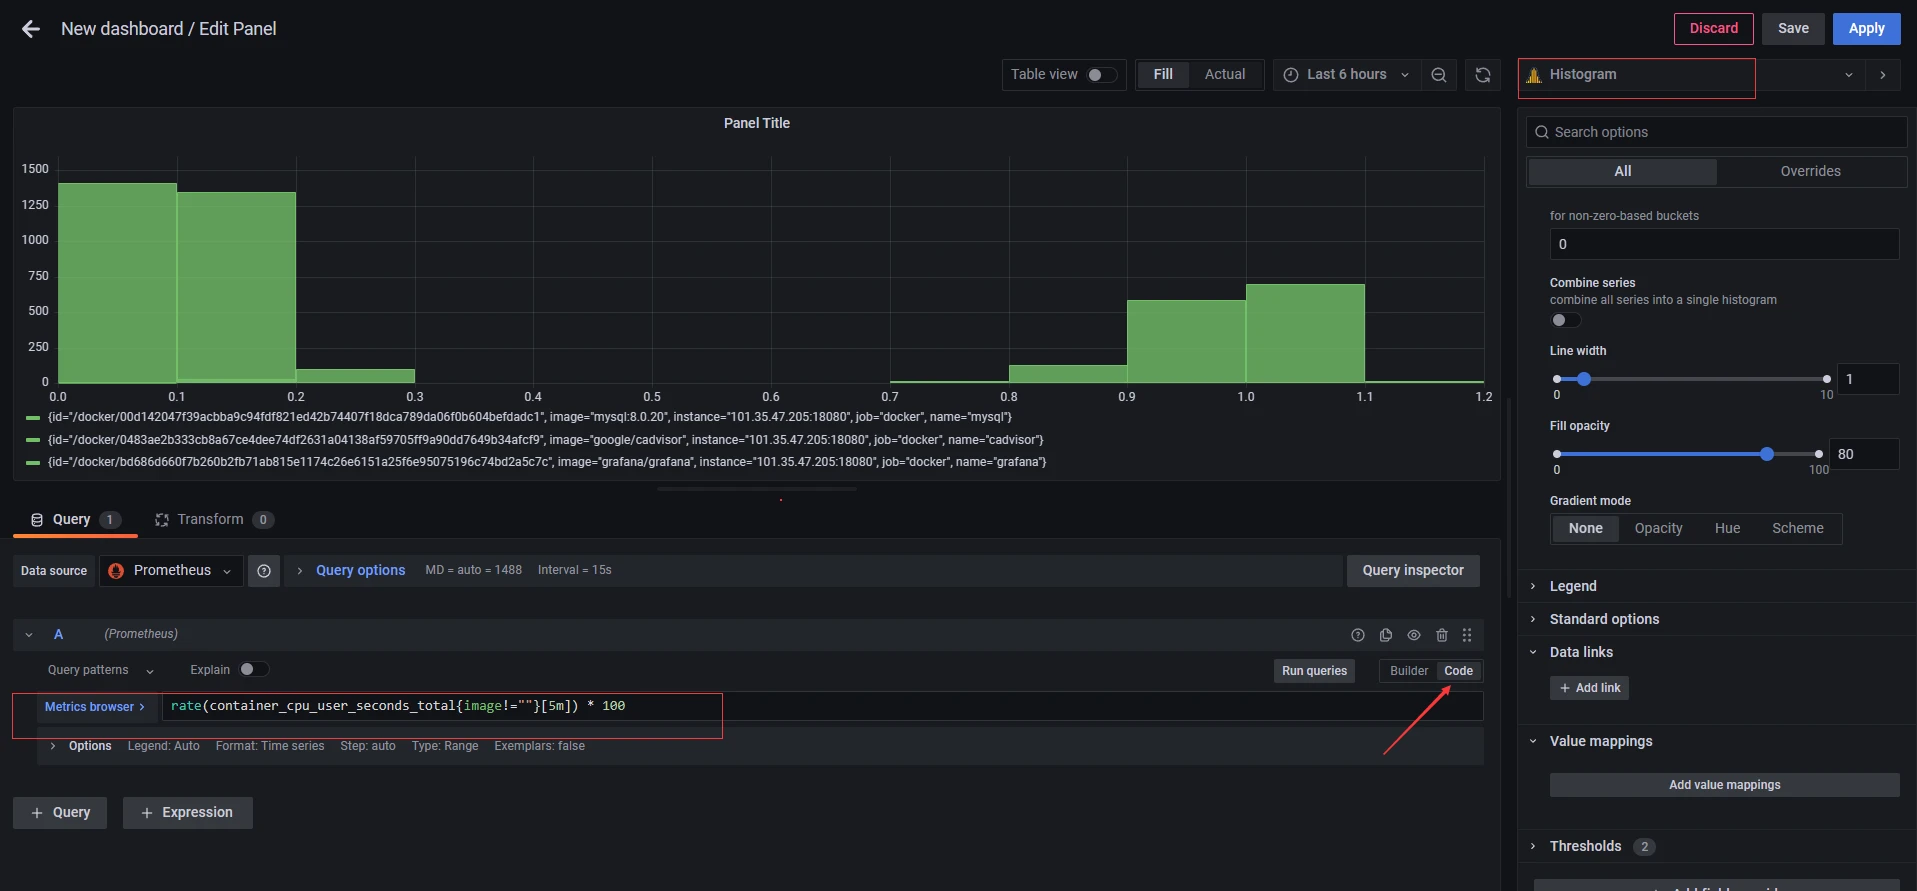Toggle query A visibility eye icon
The image size is (1917, 891).
click(1414, 635)
